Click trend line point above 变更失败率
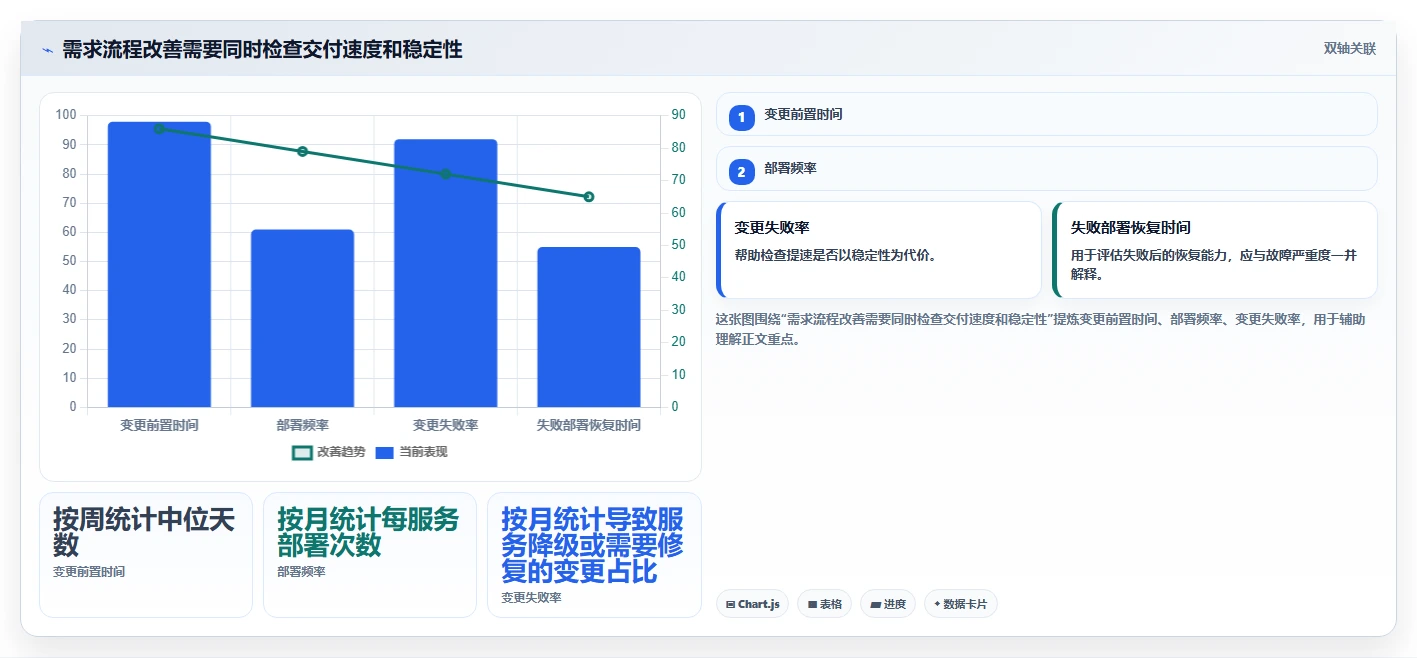 point(446,174)
